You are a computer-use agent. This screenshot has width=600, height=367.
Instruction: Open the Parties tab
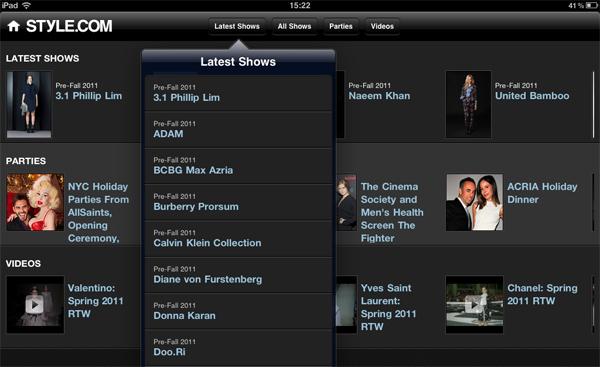[341, 26]
